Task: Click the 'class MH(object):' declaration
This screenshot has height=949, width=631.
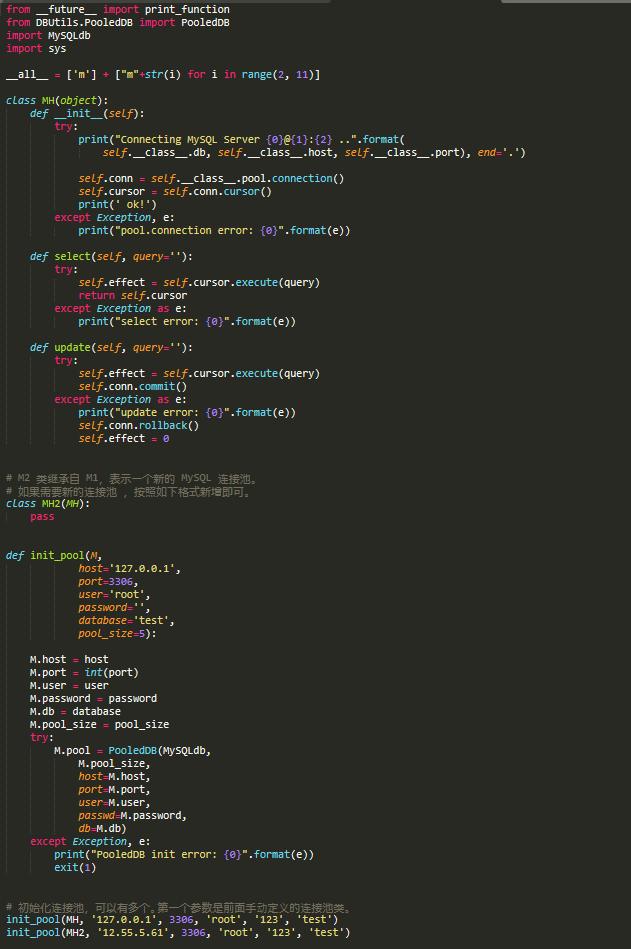Action: [57, 100]
